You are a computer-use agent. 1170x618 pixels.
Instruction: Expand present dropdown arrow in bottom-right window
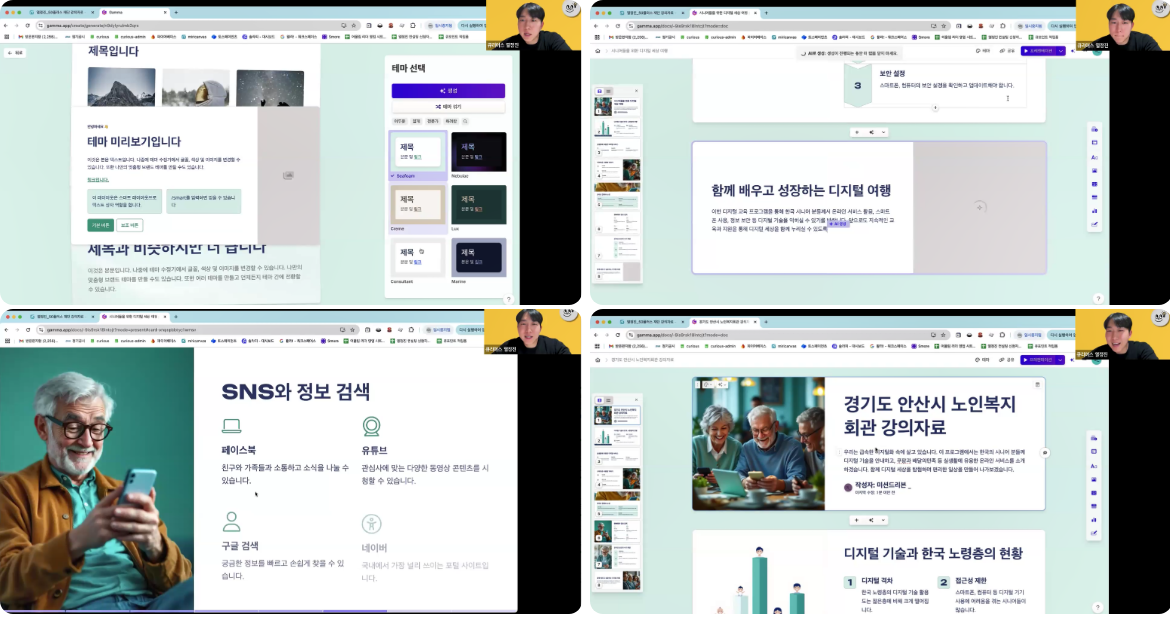[x=1060, y=360]
